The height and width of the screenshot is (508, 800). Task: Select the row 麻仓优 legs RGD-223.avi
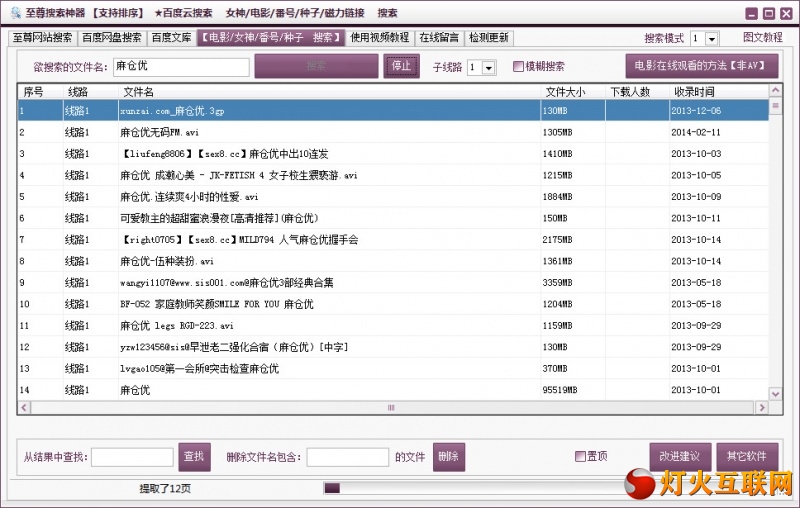[393, 325]
